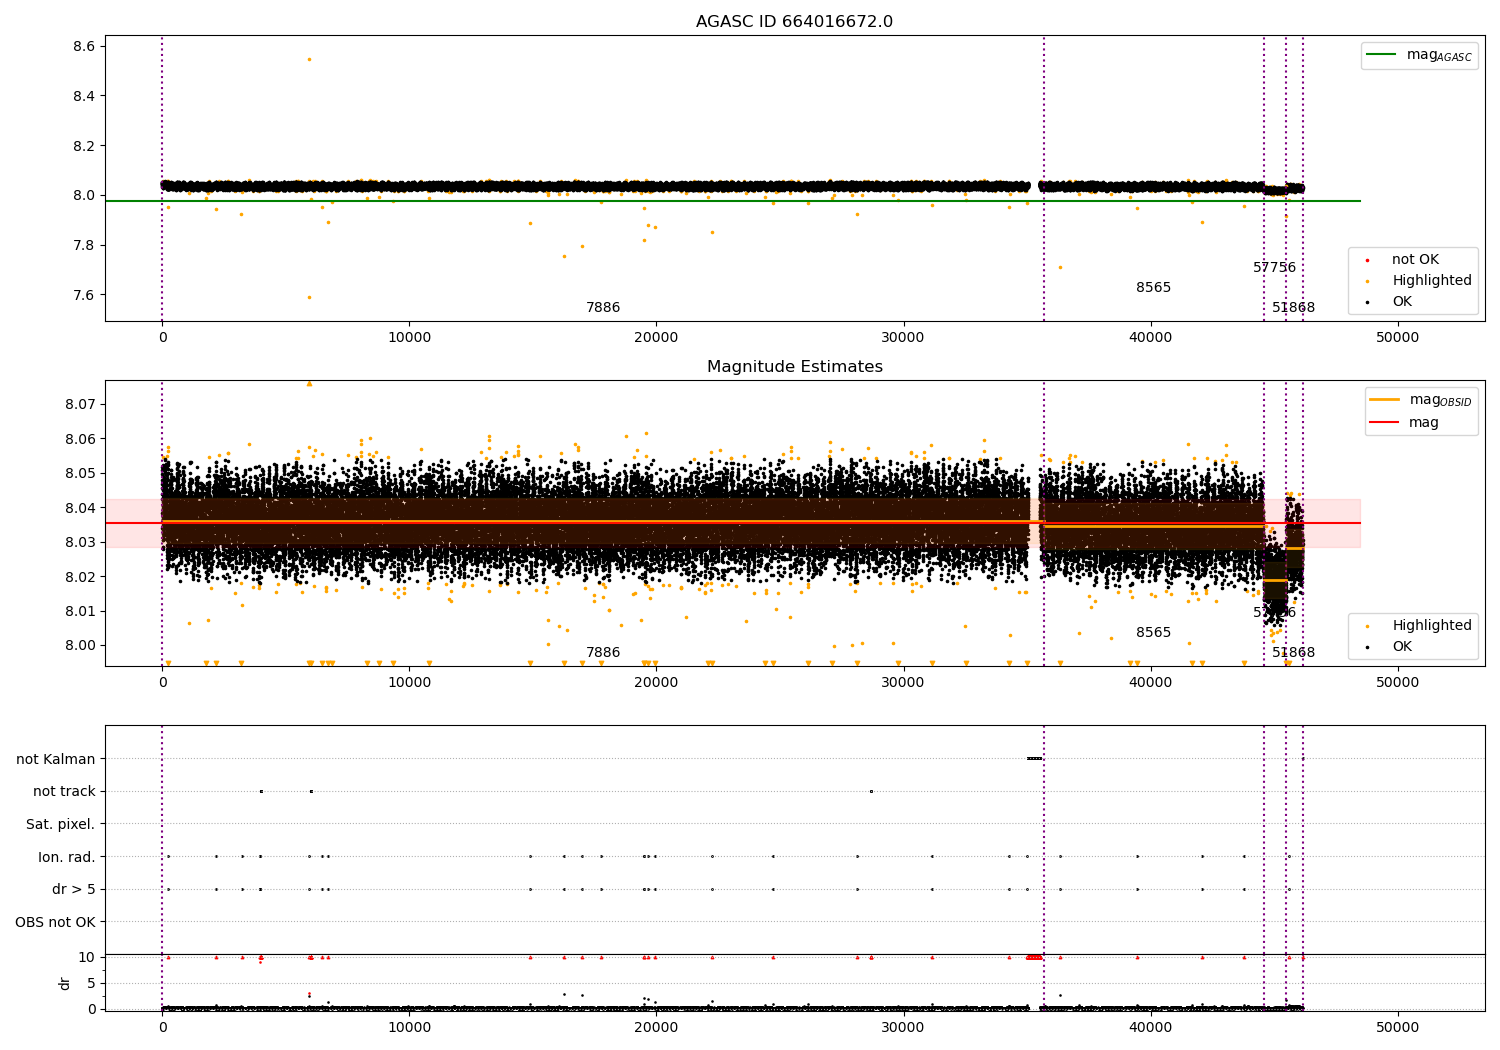This screenshot has height=1050, width=1500.
Task: Click 'Highlighted' legend entry in Magnitude Estimates plot
Action: coord(1419,625)
